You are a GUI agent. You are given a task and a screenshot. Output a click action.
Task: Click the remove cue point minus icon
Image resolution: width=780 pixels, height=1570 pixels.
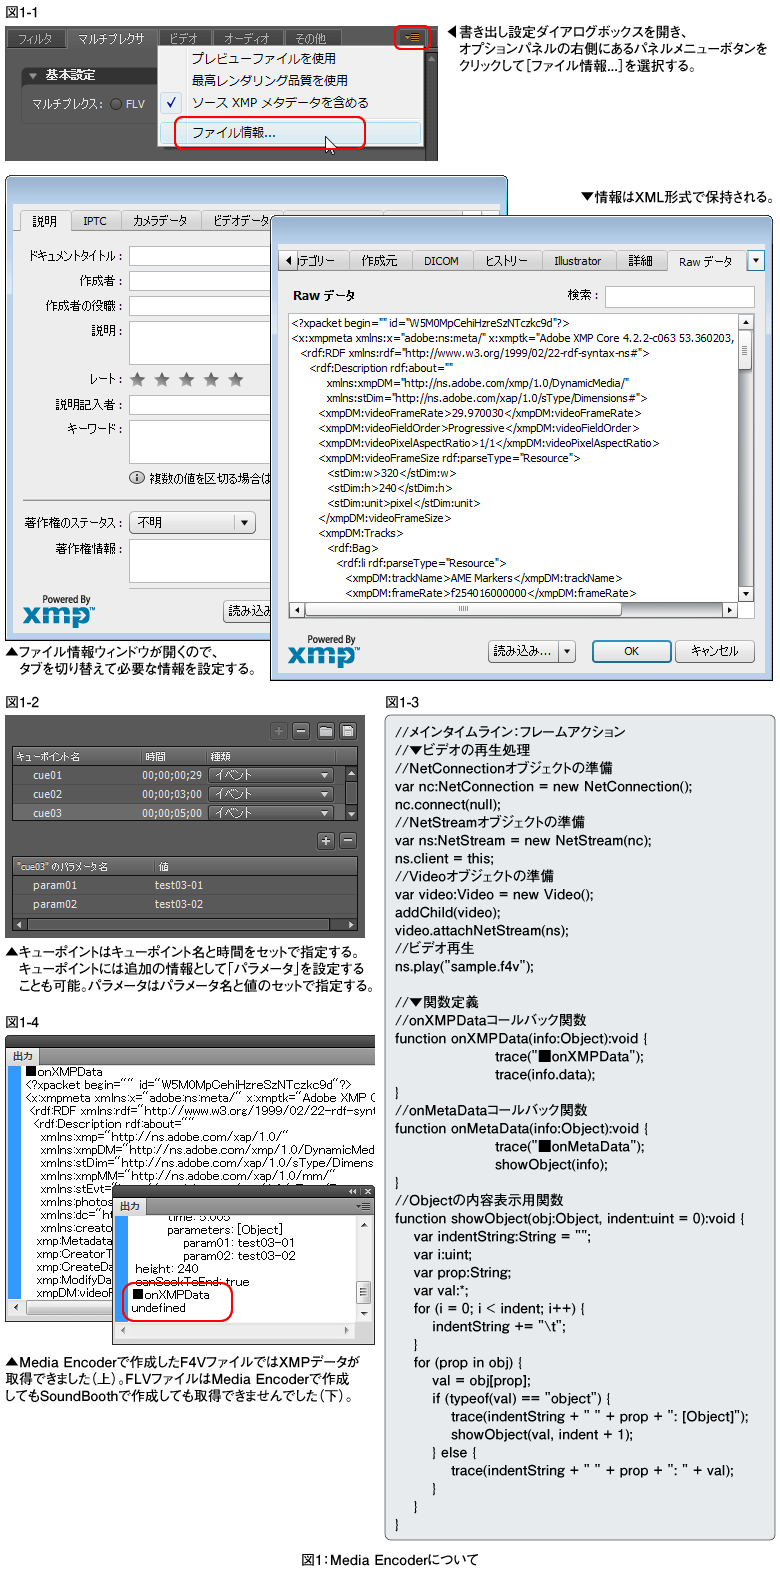coord(301,732)
